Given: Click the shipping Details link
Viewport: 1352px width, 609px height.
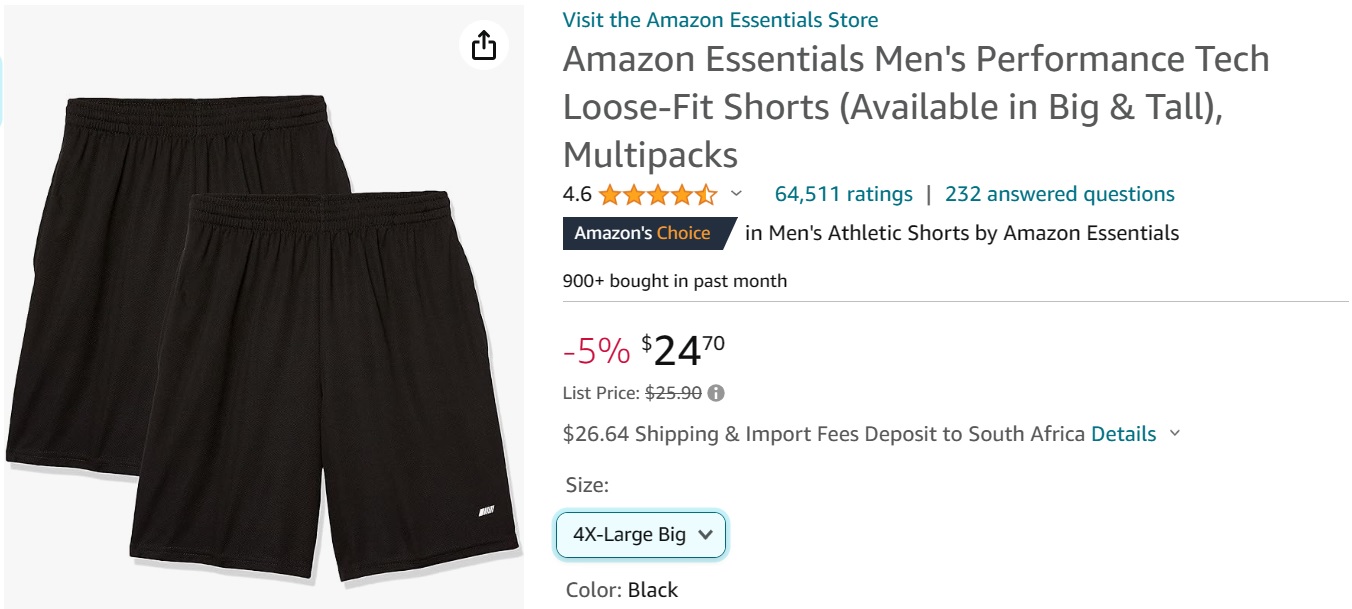Looking at the screenshot, I should coord(1123,434).
